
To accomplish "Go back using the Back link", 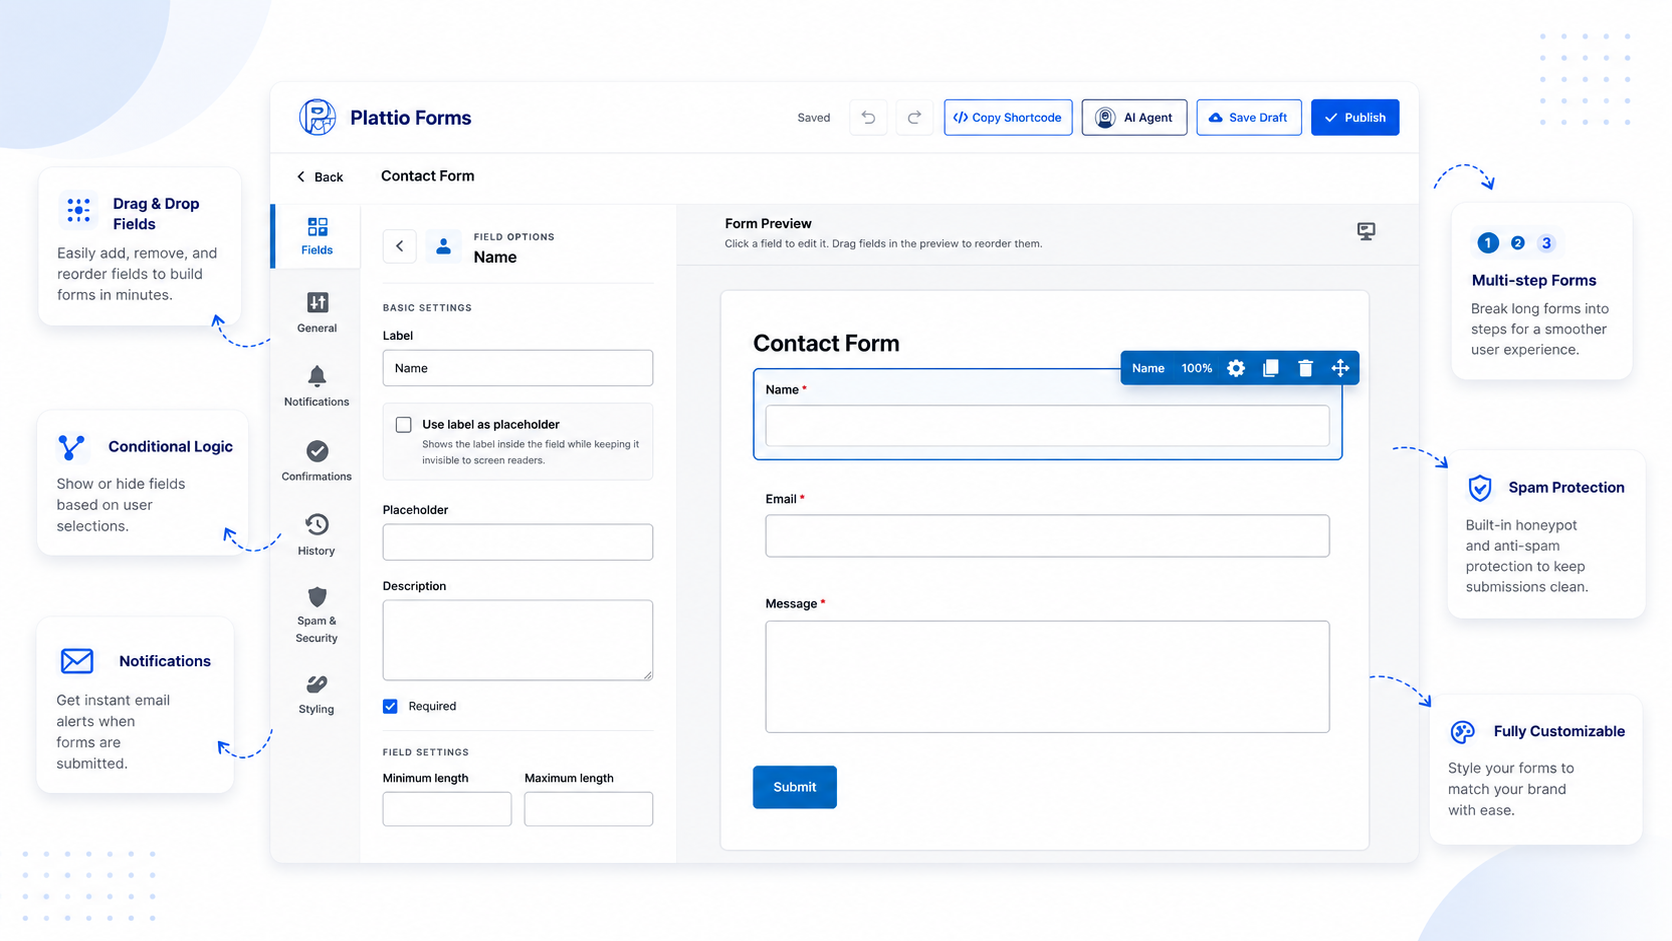I will tap(320, 177).
